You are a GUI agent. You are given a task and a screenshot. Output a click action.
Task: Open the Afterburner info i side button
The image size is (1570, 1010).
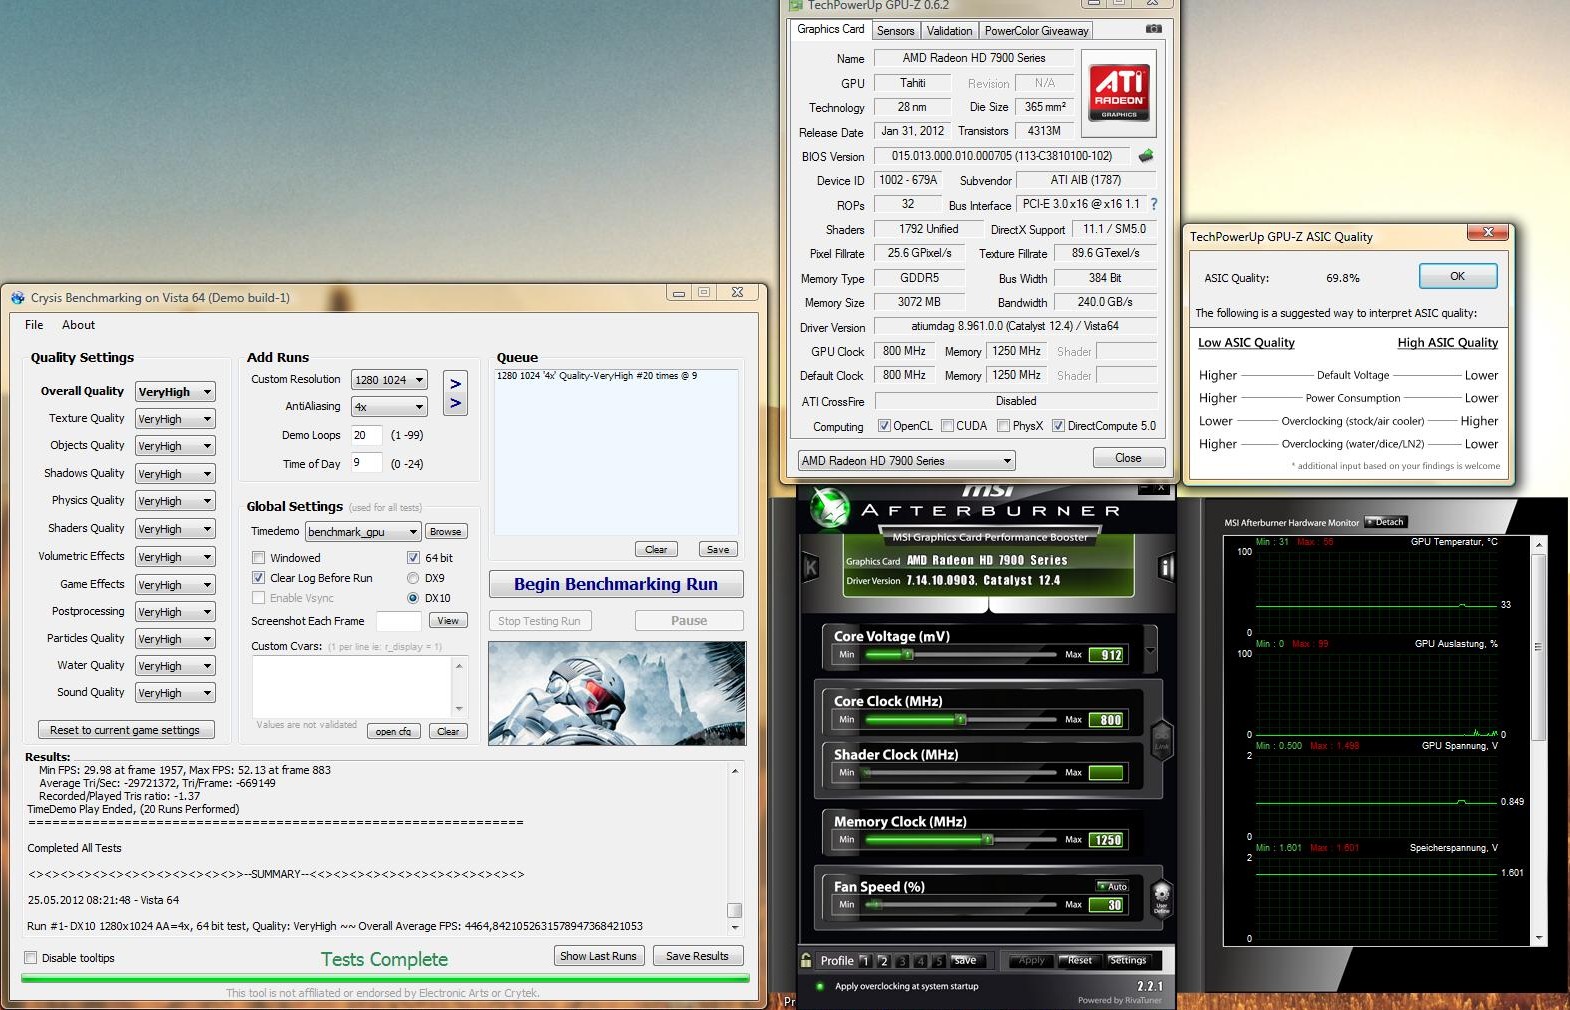click(1165, 568)
